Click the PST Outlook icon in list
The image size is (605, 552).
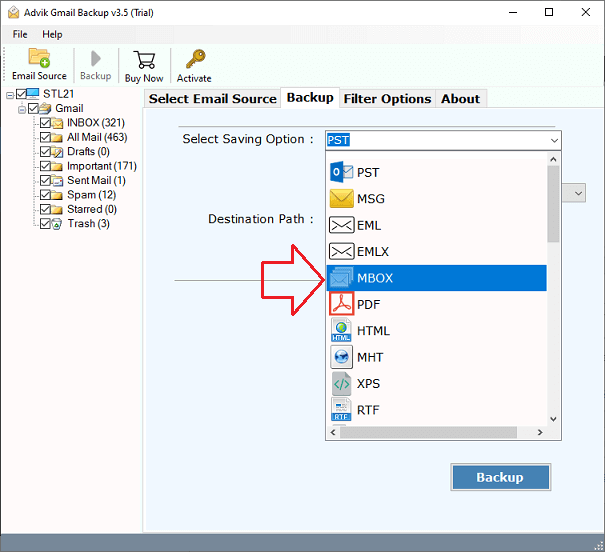click(x=341, y=172)
